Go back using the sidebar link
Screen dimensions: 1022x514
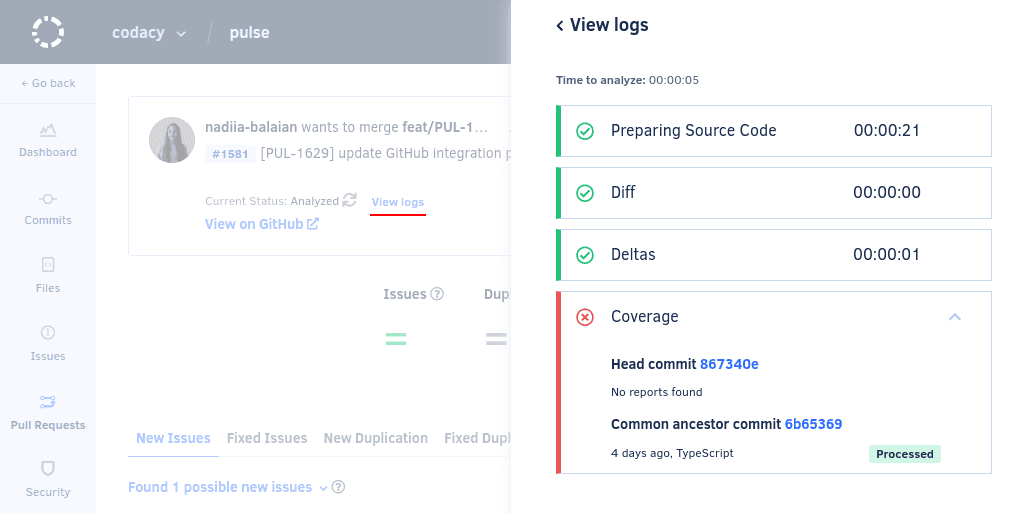coord(48,83)
